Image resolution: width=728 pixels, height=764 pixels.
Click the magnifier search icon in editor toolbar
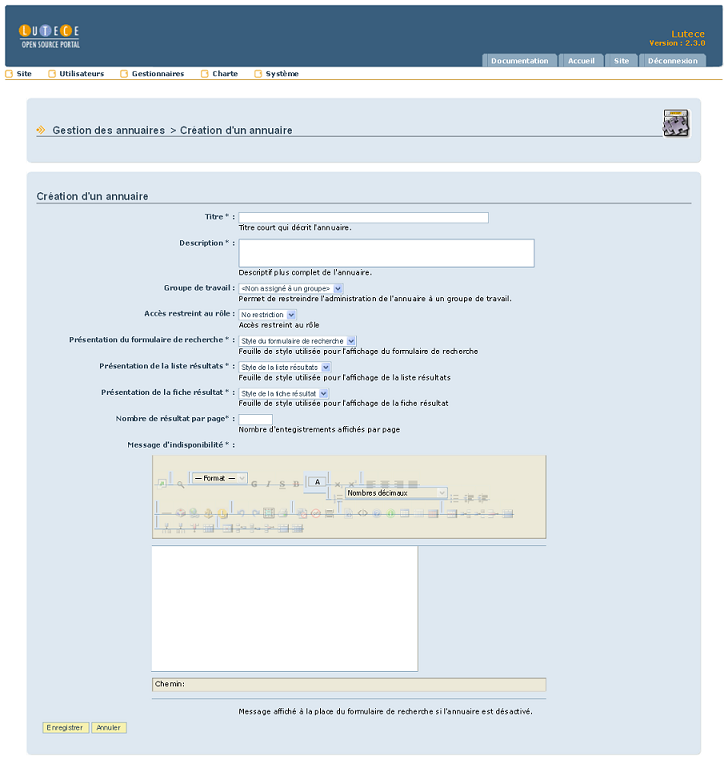coord(180,484)
